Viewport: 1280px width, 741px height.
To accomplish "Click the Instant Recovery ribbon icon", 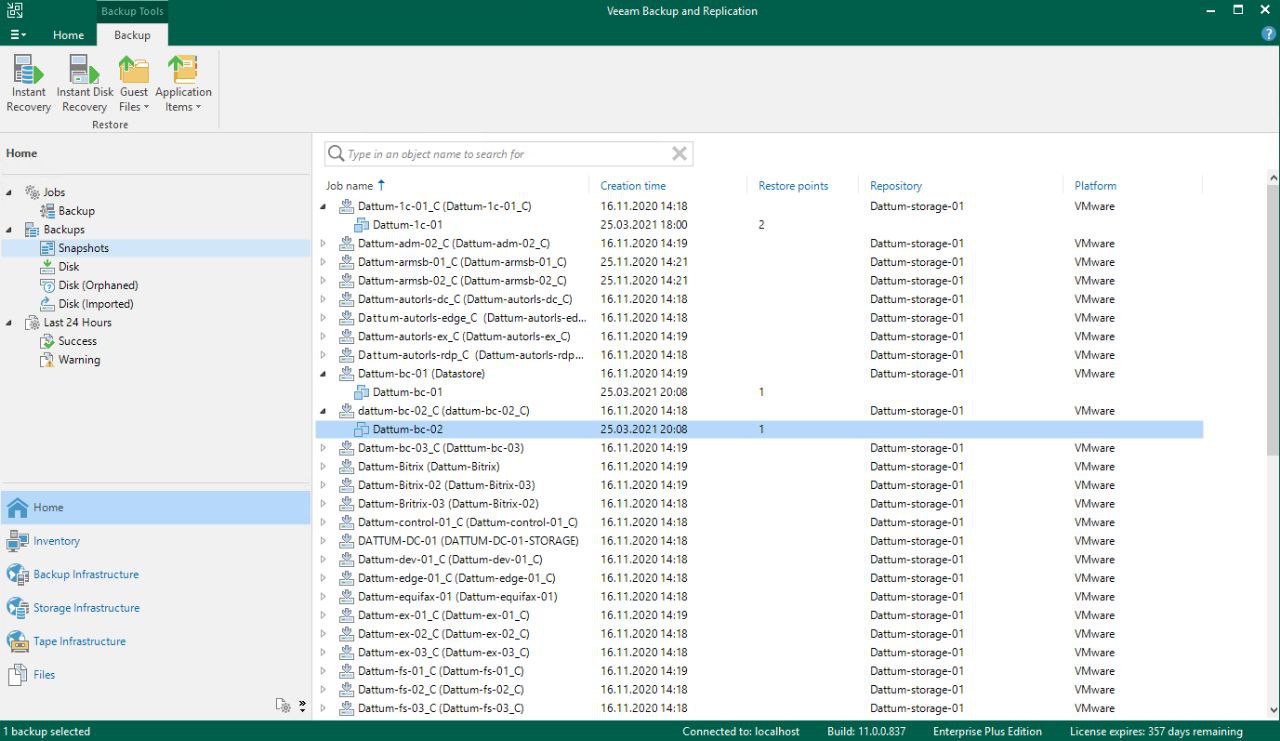I will coord(28,83).
